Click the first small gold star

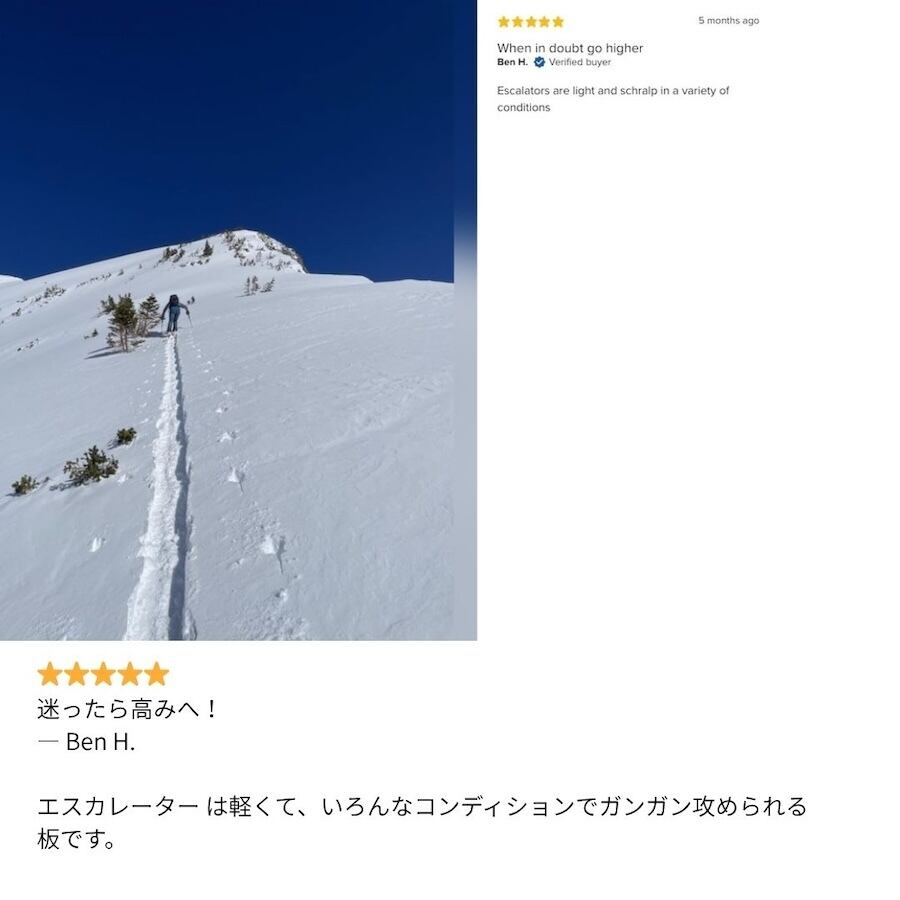click(504, 22)
